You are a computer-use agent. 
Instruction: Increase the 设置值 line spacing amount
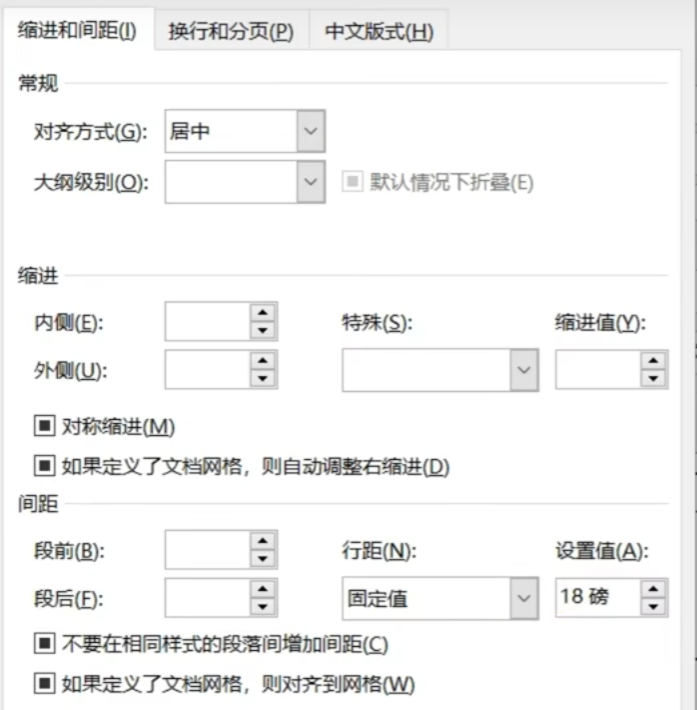tap(653, 589)
